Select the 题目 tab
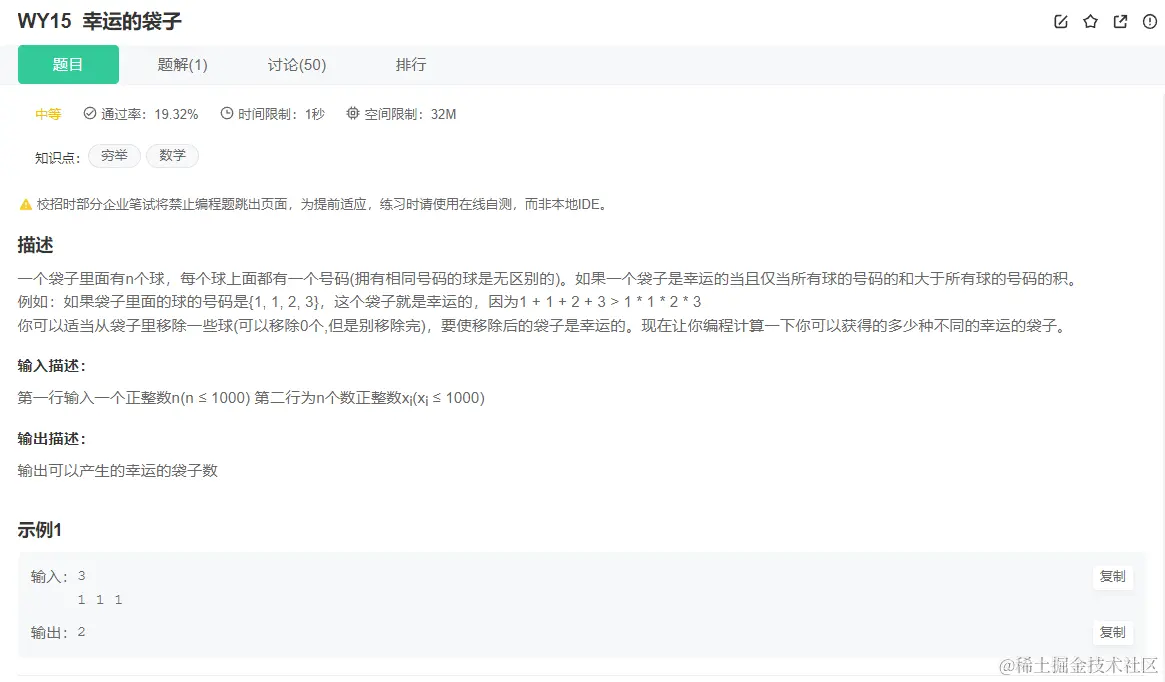The image size is (1165, 682). tap(68, 65)
